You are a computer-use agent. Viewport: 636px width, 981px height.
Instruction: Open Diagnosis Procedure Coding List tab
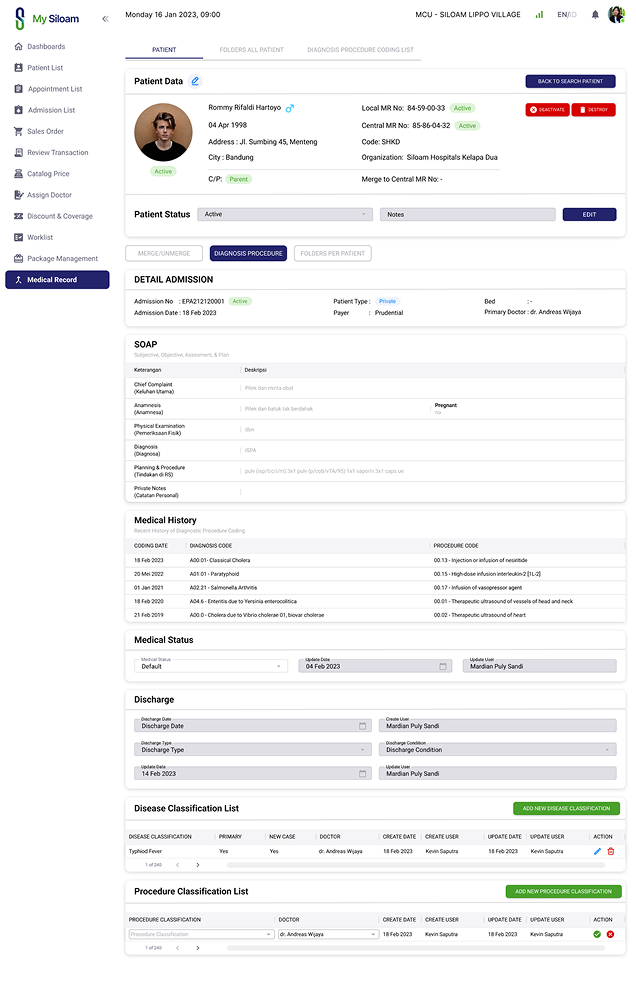[x=360, y=49]
